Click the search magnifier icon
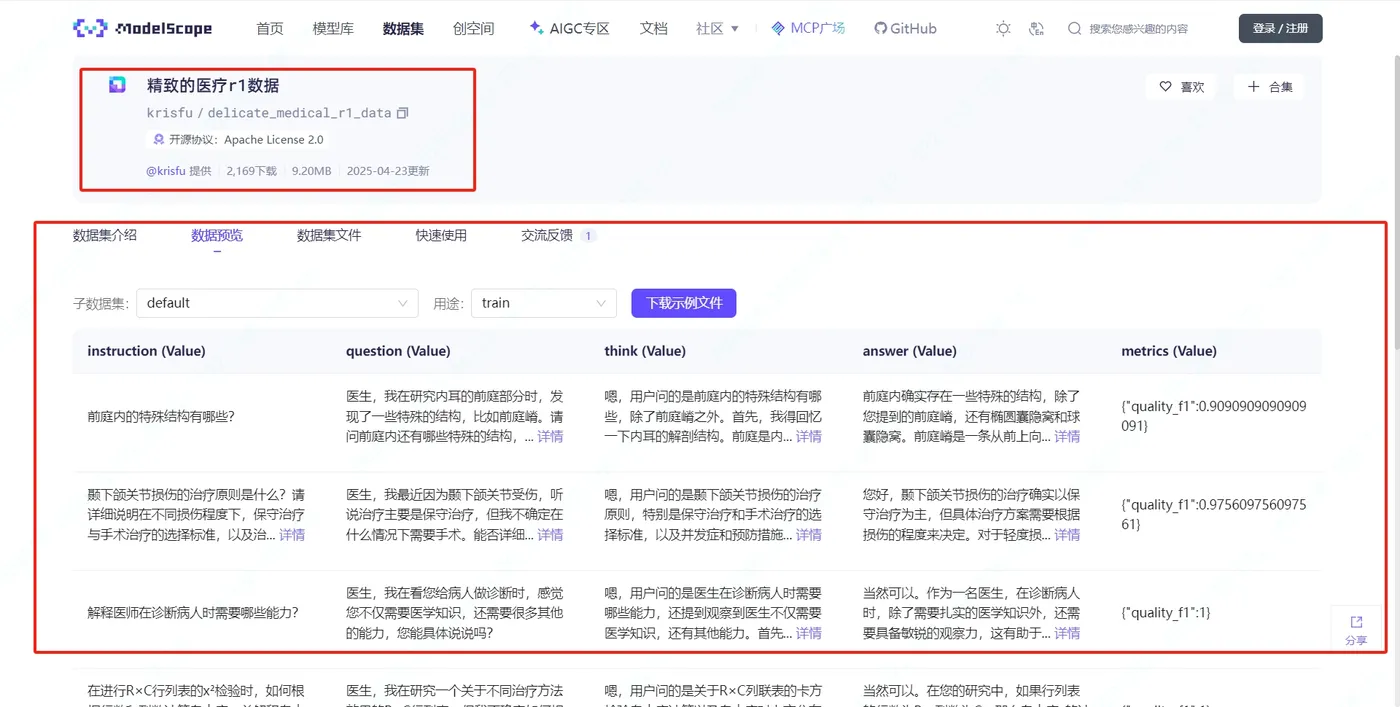The height and width of the screenshot is (707, 1400). pos(1074,29)
